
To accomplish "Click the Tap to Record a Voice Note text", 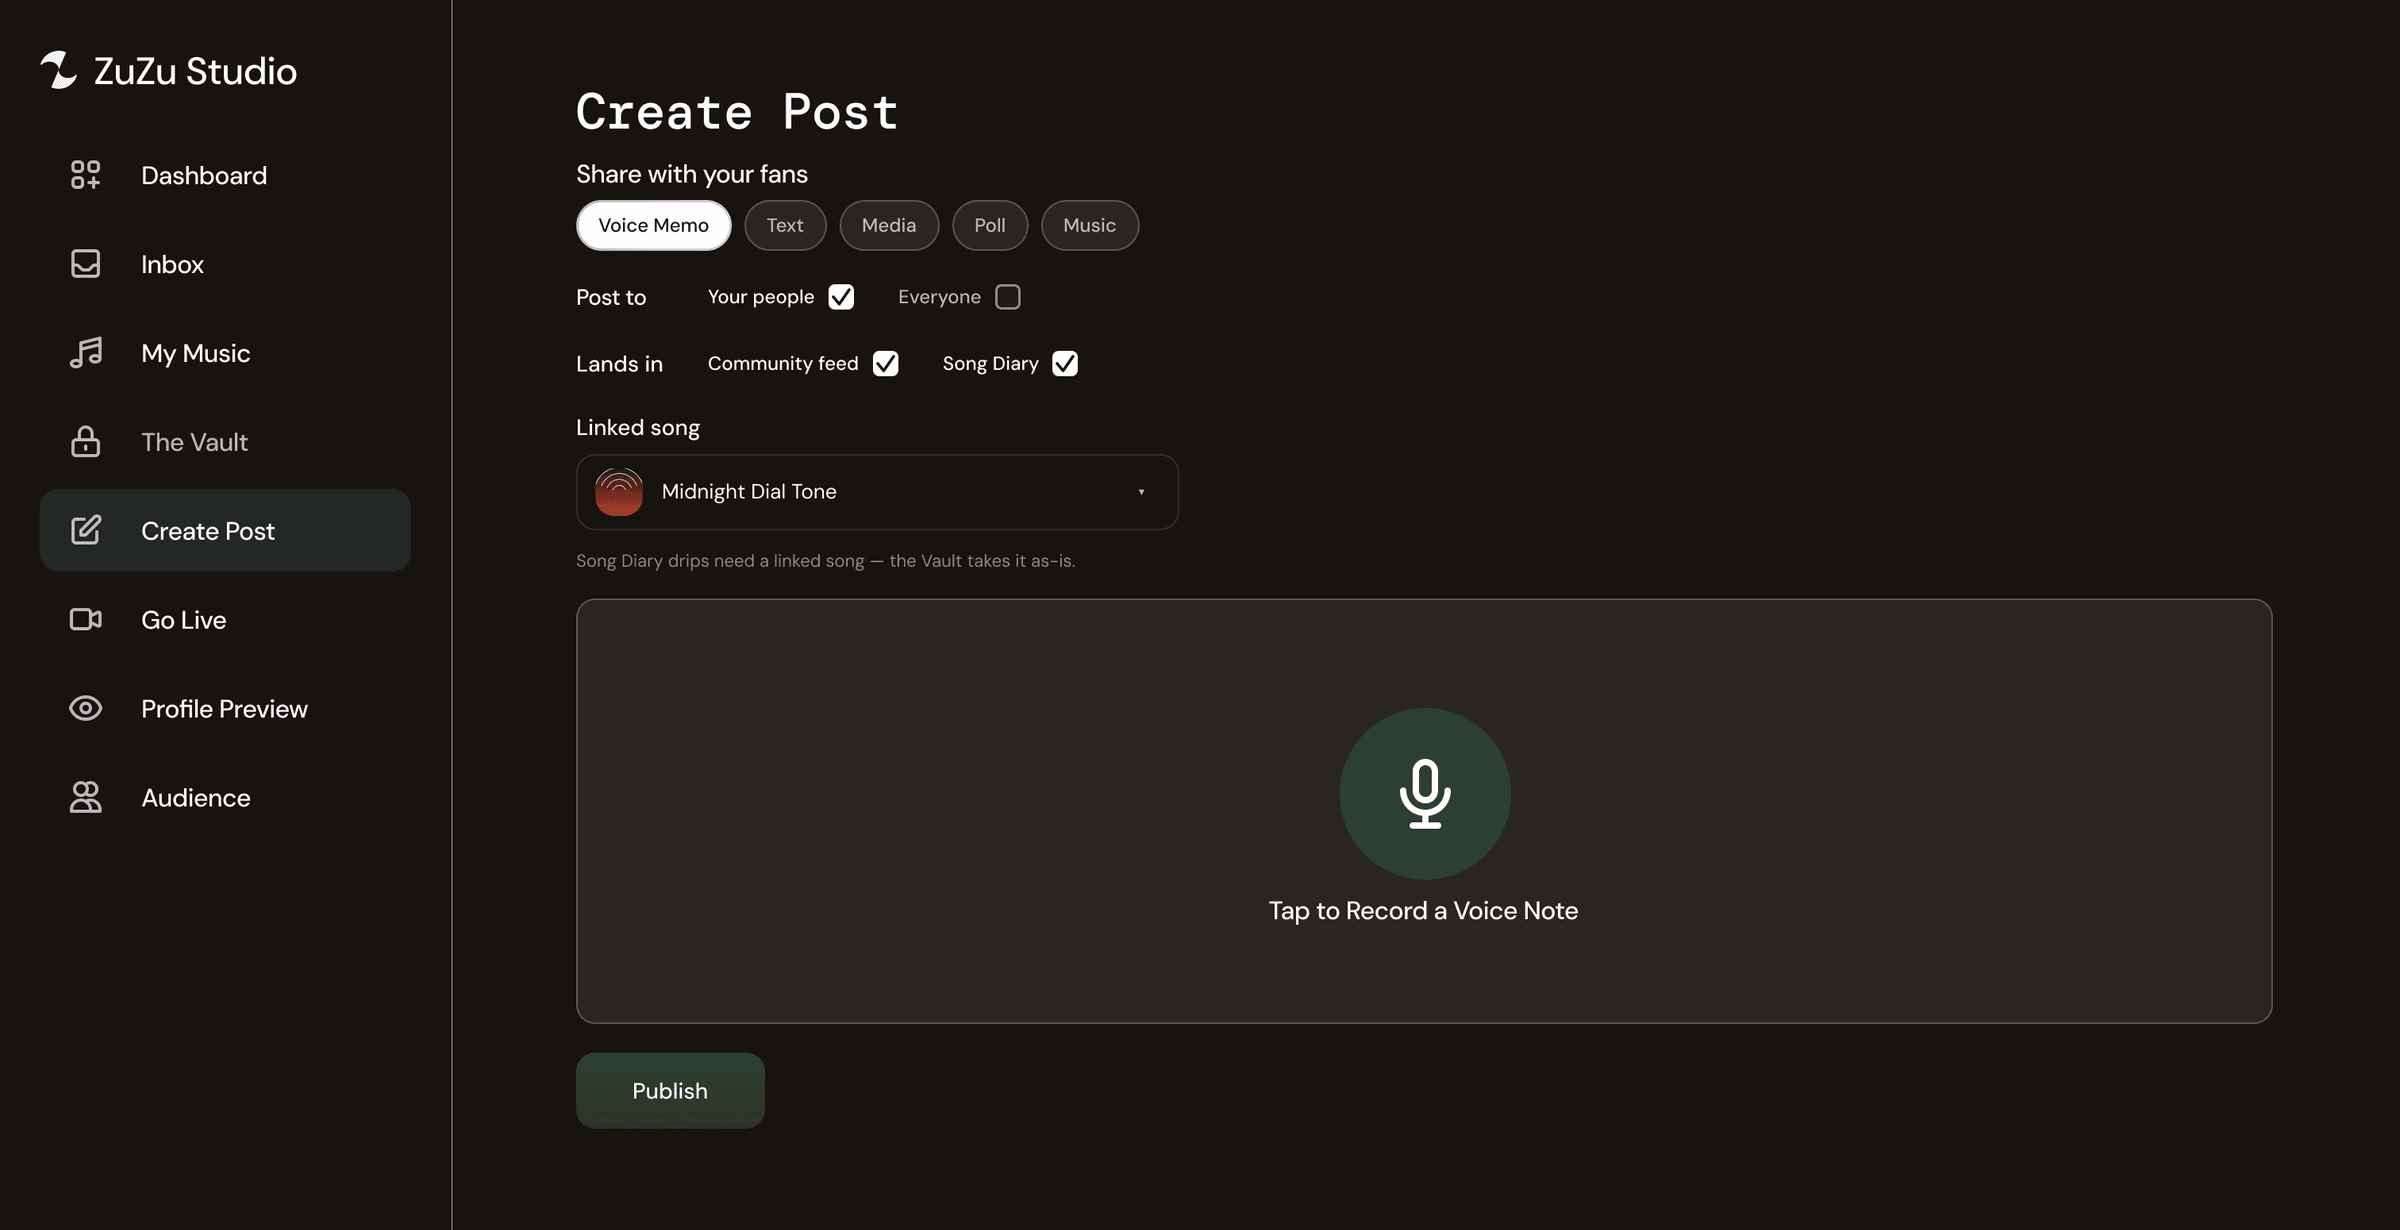I will [x=1423, y=911].
